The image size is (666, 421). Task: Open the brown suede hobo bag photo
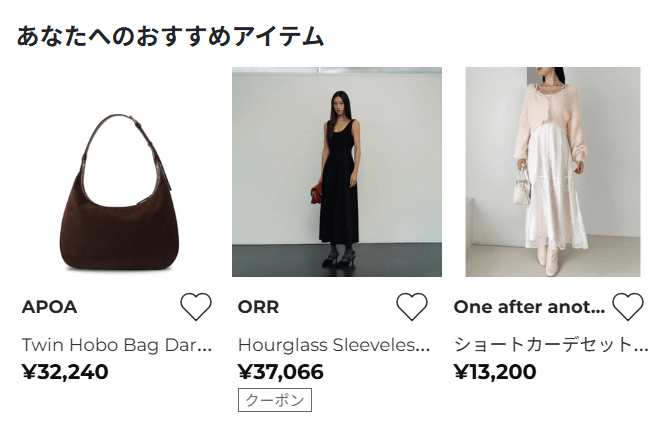[119, 172]
